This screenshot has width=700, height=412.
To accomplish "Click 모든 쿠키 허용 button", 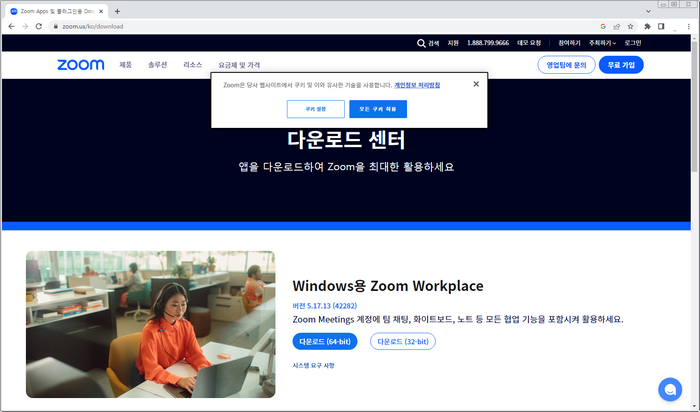I will point(378,109).
